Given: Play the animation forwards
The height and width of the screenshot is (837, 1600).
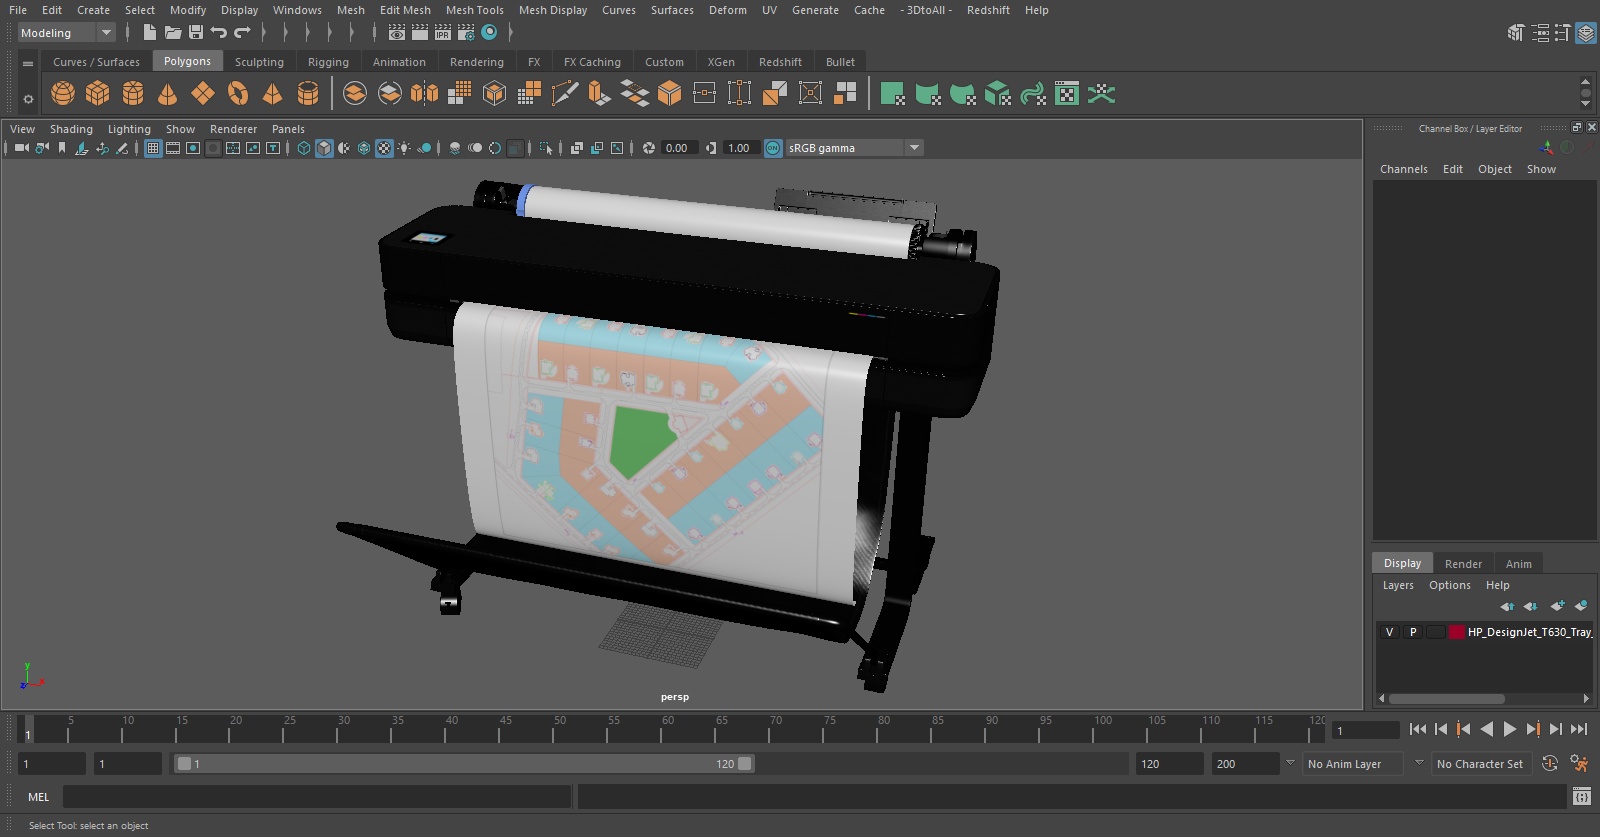Looking at the screenshot, I should 1510,730.
